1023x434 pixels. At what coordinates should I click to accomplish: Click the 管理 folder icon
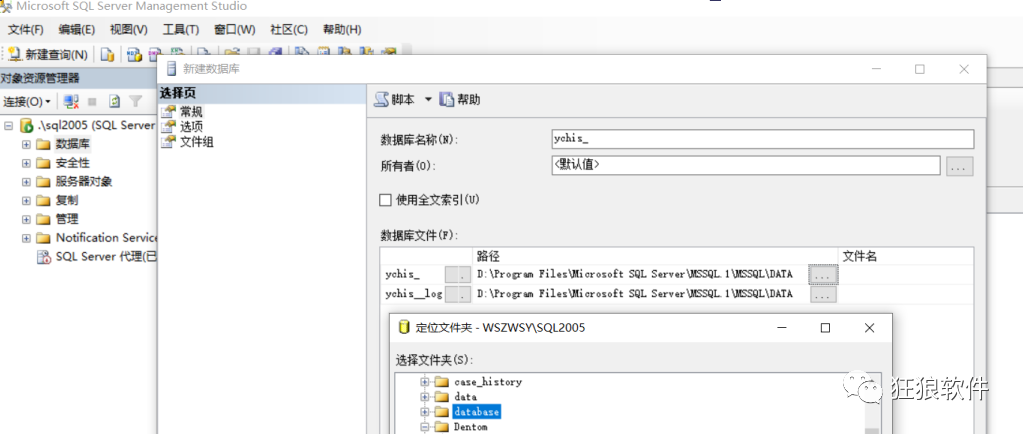tap(43, 219)
